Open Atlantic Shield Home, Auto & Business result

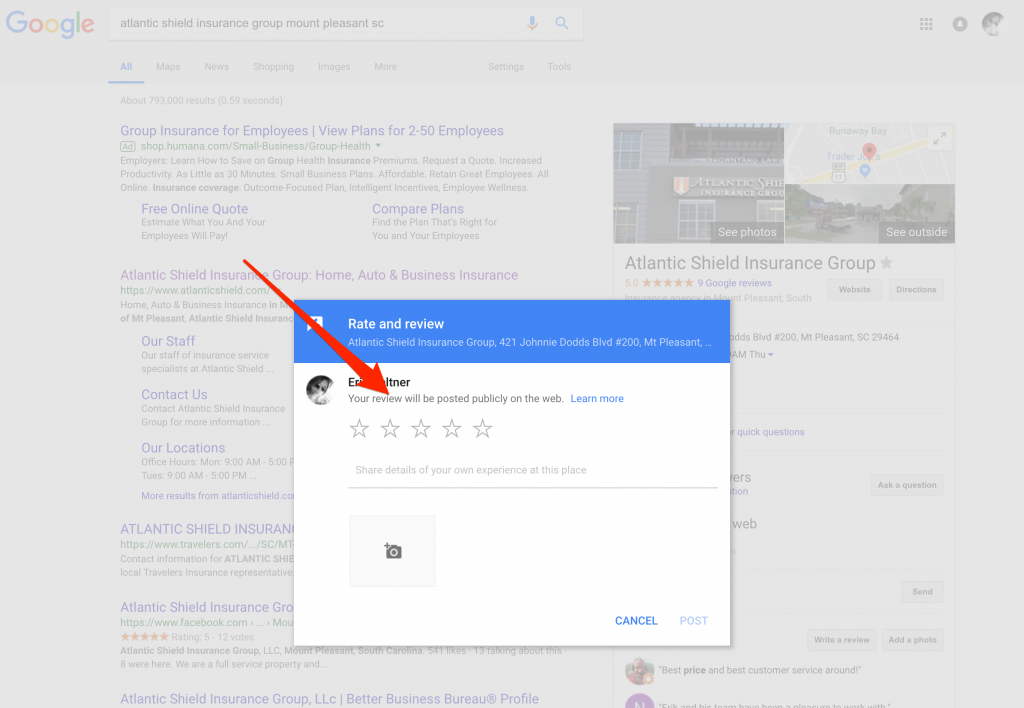pos(319,275)
